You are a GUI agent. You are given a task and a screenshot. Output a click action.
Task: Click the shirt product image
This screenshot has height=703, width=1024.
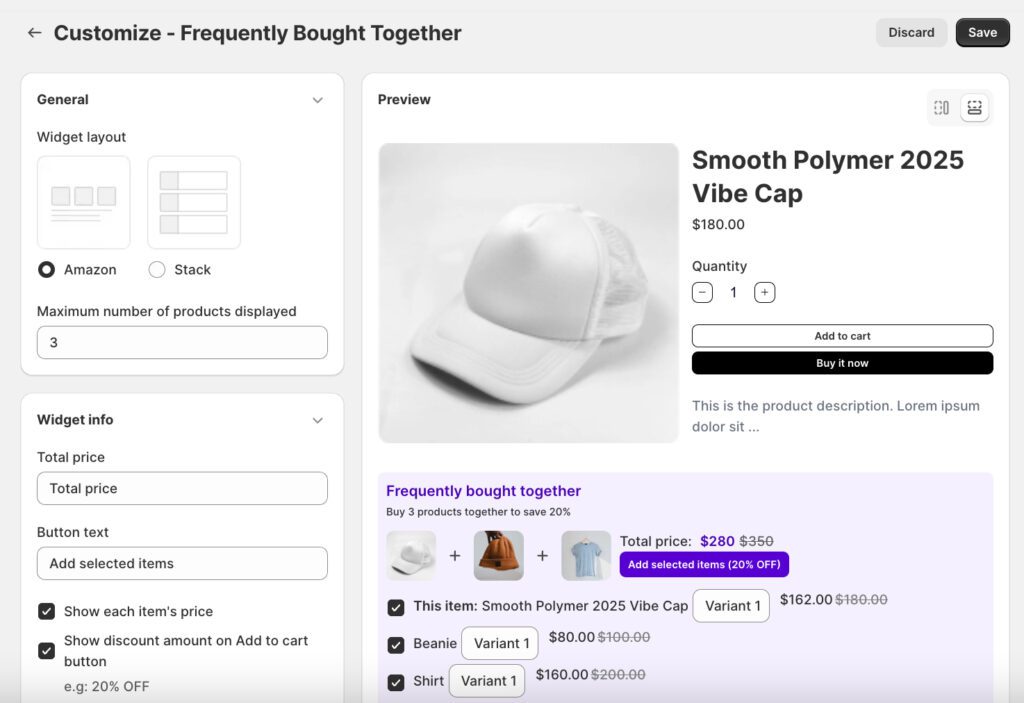click(x=586, y=556)
